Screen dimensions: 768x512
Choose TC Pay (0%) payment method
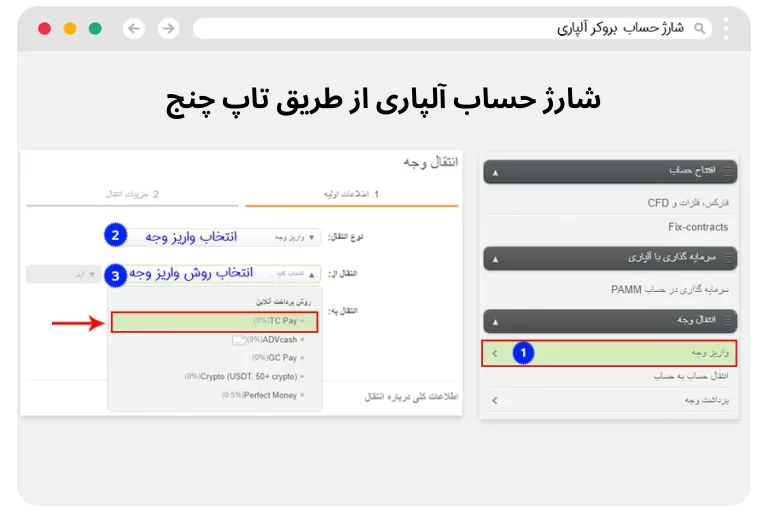[x=215, y=322]
